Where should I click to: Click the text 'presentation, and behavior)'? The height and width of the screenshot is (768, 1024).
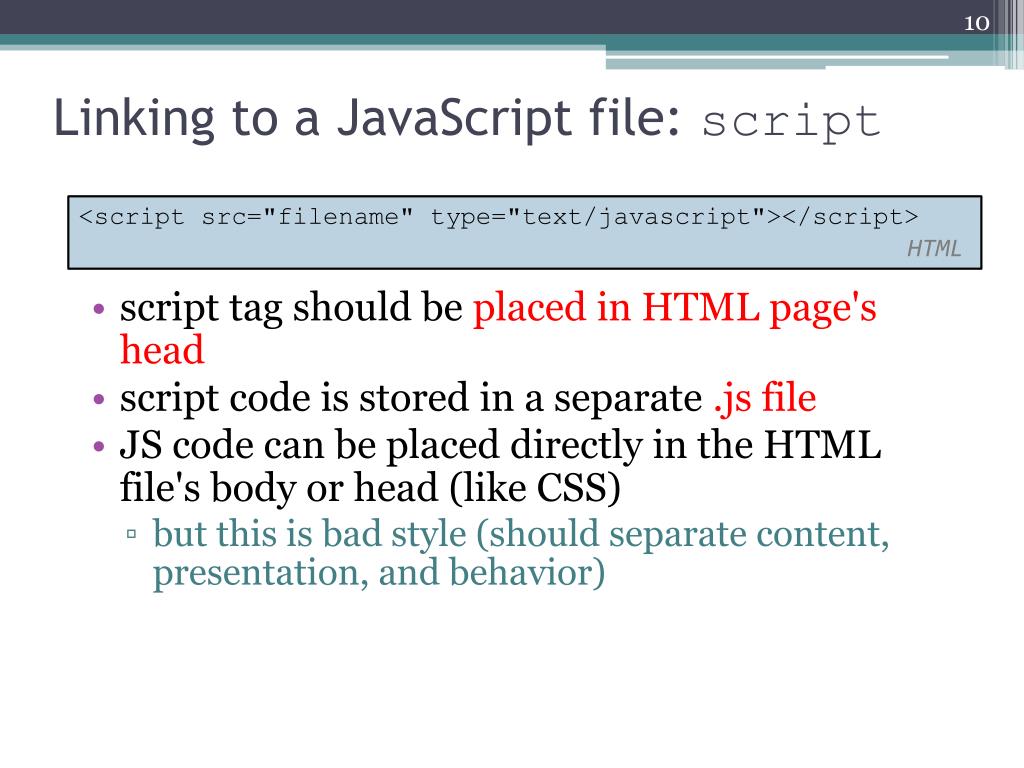point(379,573)
